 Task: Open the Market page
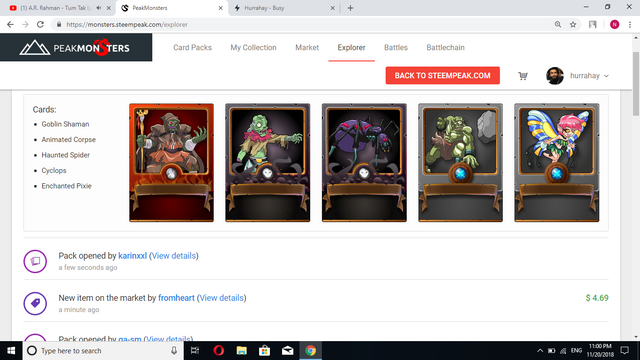tap(307, 48)
